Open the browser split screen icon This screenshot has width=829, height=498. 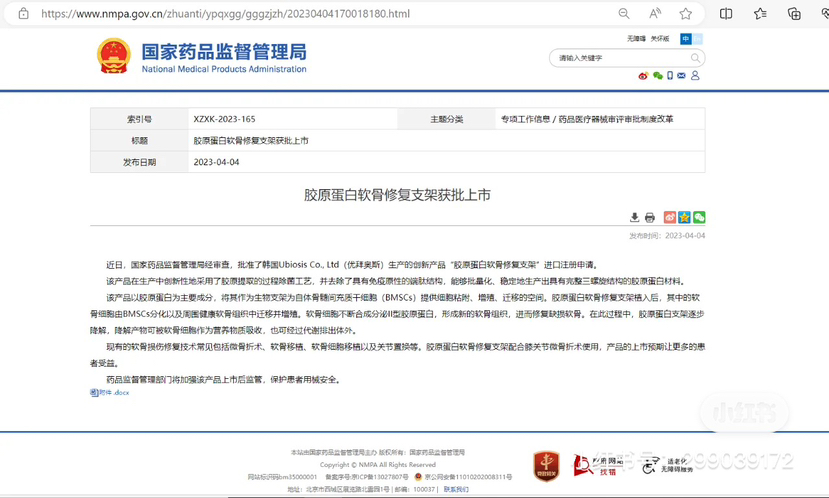726,14
